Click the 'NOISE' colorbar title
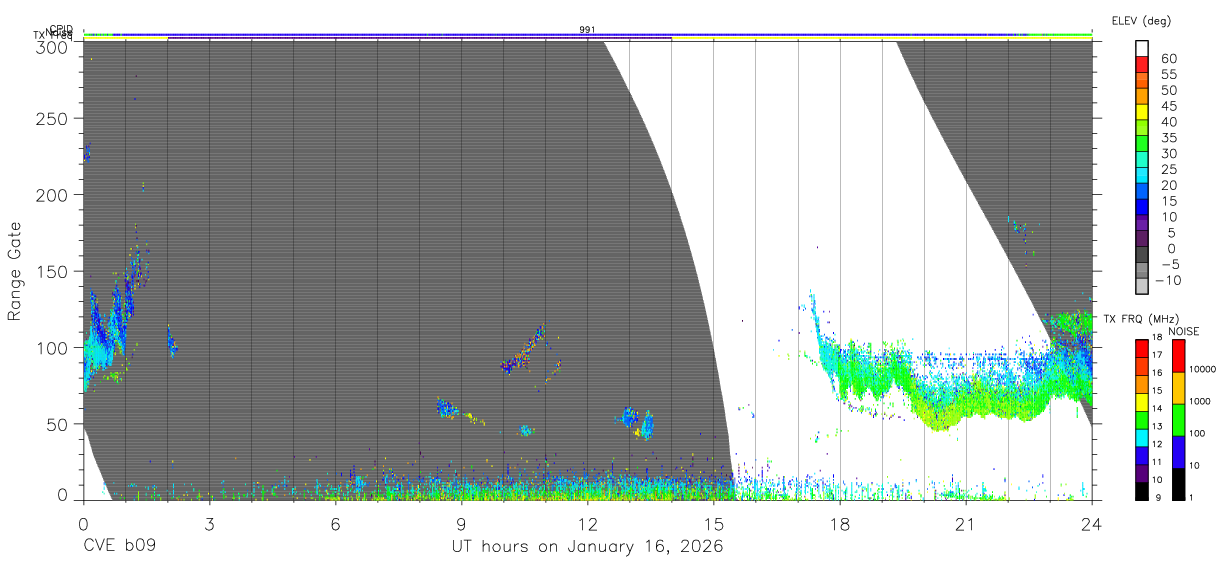Image resolution: width=1228 pixels, height=567 pixels. (1183, 332)
